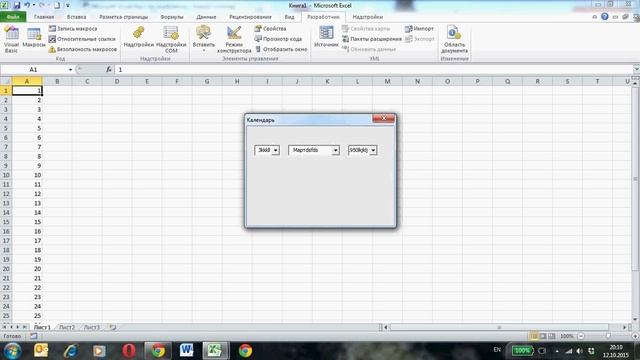Switch to the Данные tab
The width and height of the screenshot is (640, 360).
tap(206, 17)
